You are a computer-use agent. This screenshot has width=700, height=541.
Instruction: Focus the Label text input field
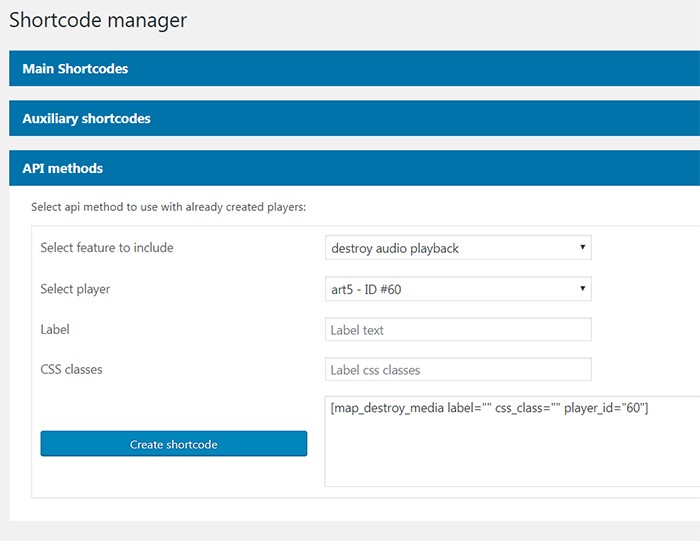coord(458,330)
